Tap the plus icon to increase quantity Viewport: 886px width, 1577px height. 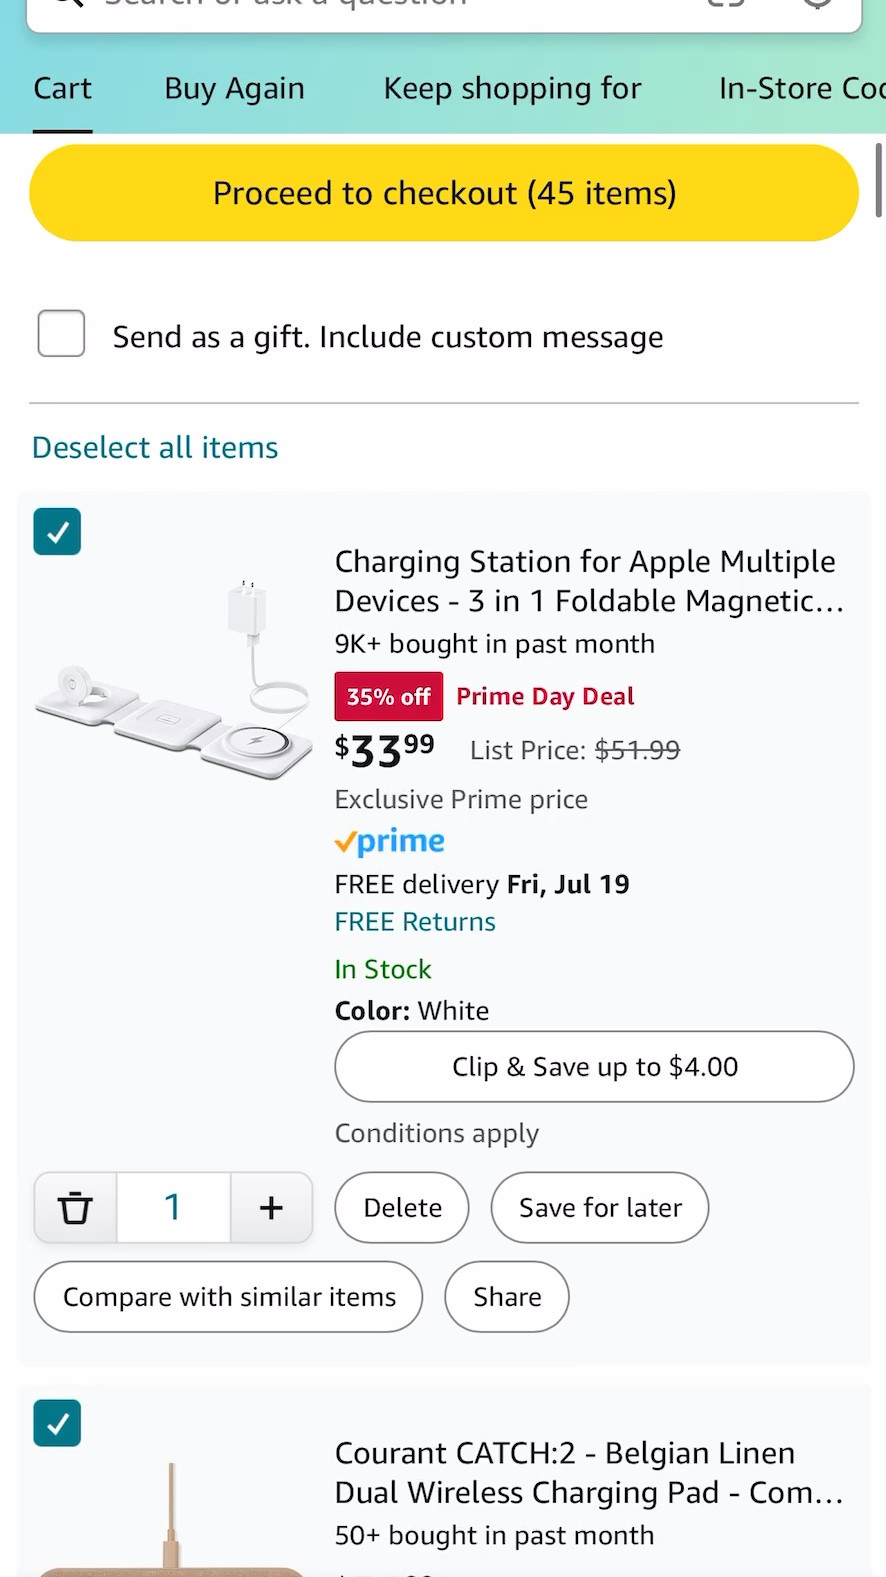[270, 1207]
